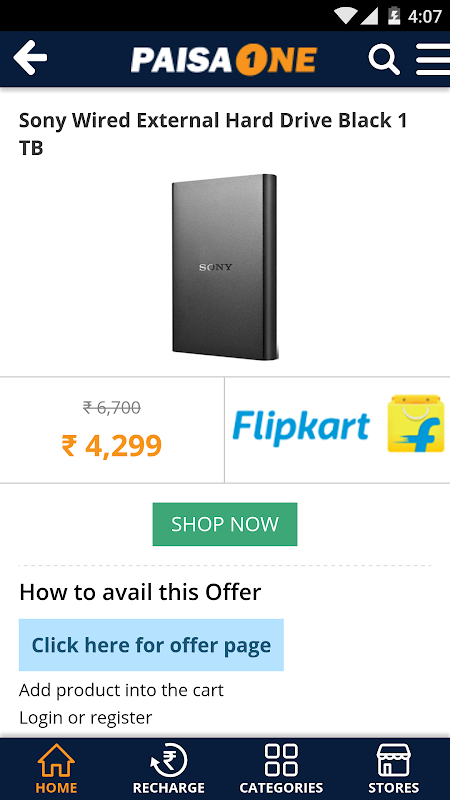The width and height of the screenshot is (450, 800).
Task: Tap the Flipkart text logo
Action: 301,427
